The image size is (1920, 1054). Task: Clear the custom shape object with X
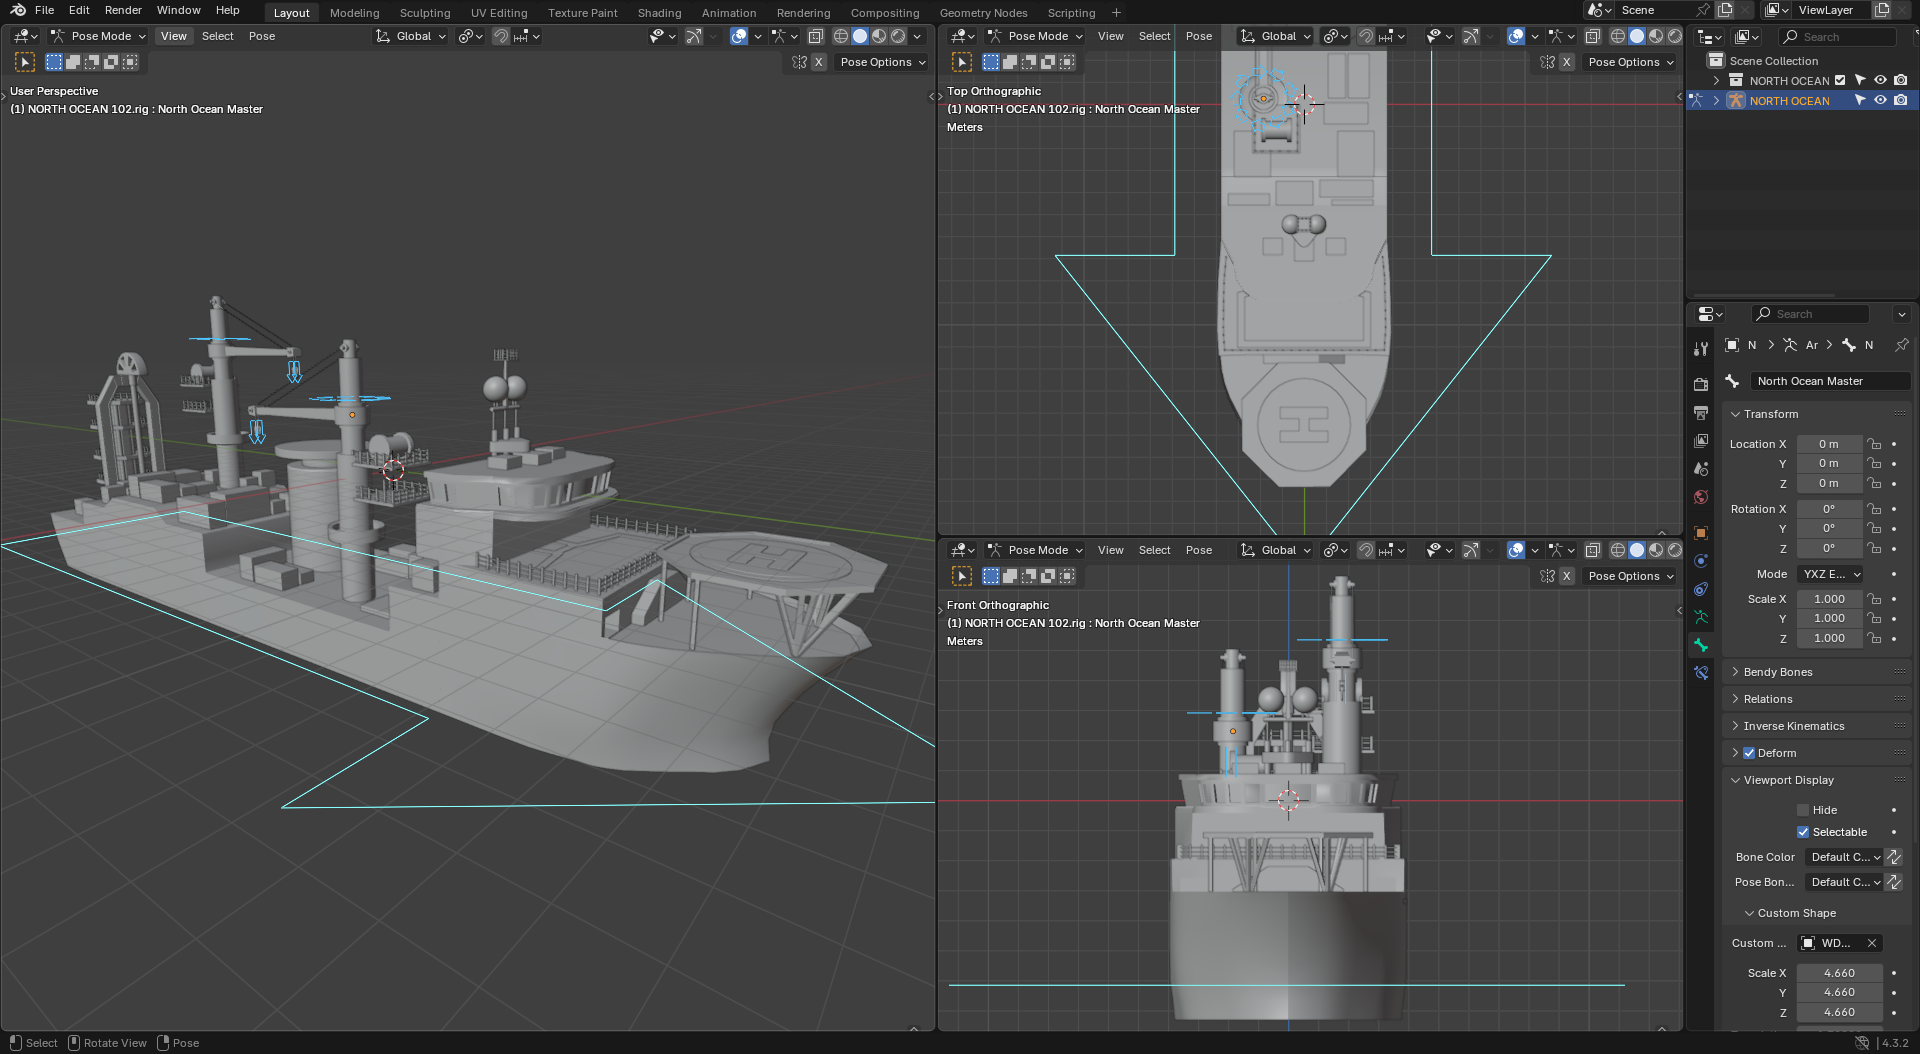coord(1872,943)
